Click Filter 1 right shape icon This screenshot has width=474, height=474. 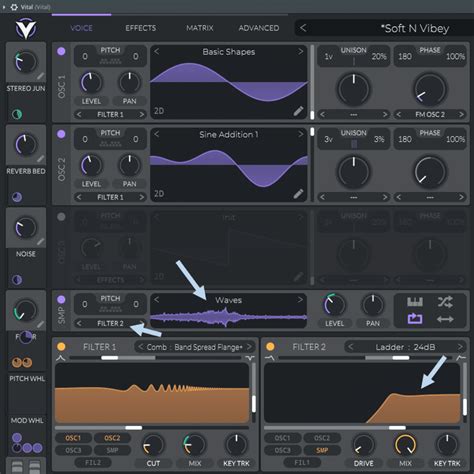click(x=250, y=358)
